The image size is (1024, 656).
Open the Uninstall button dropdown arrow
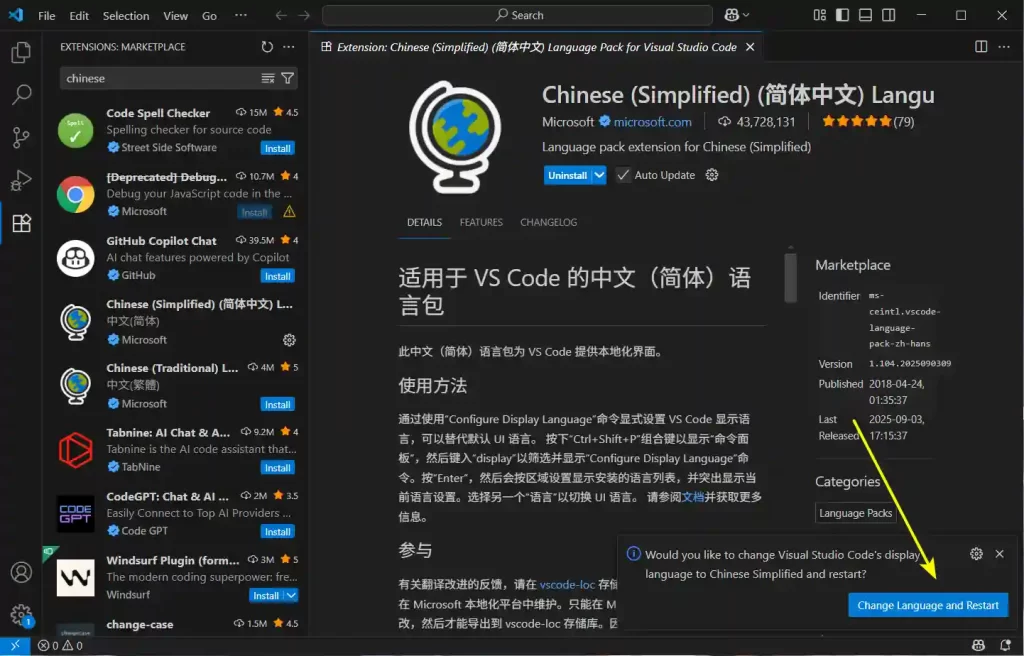599,175
